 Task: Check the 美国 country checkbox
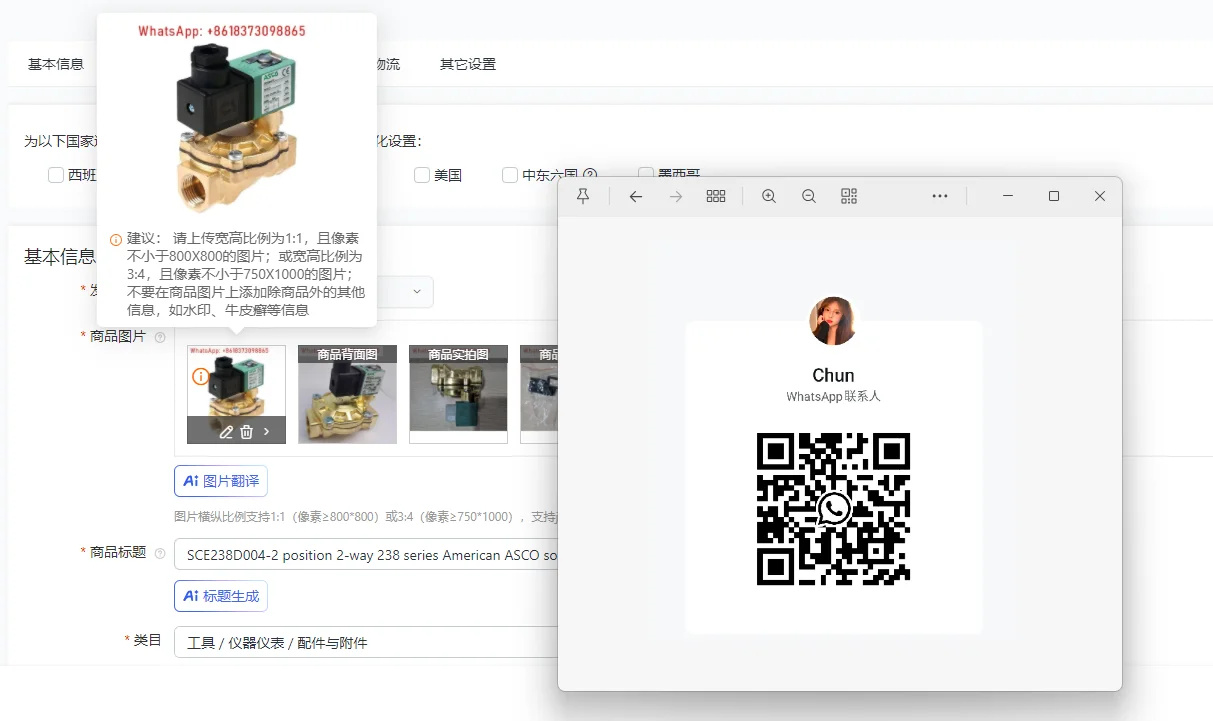pyautogui.click(x=422, y=176)
